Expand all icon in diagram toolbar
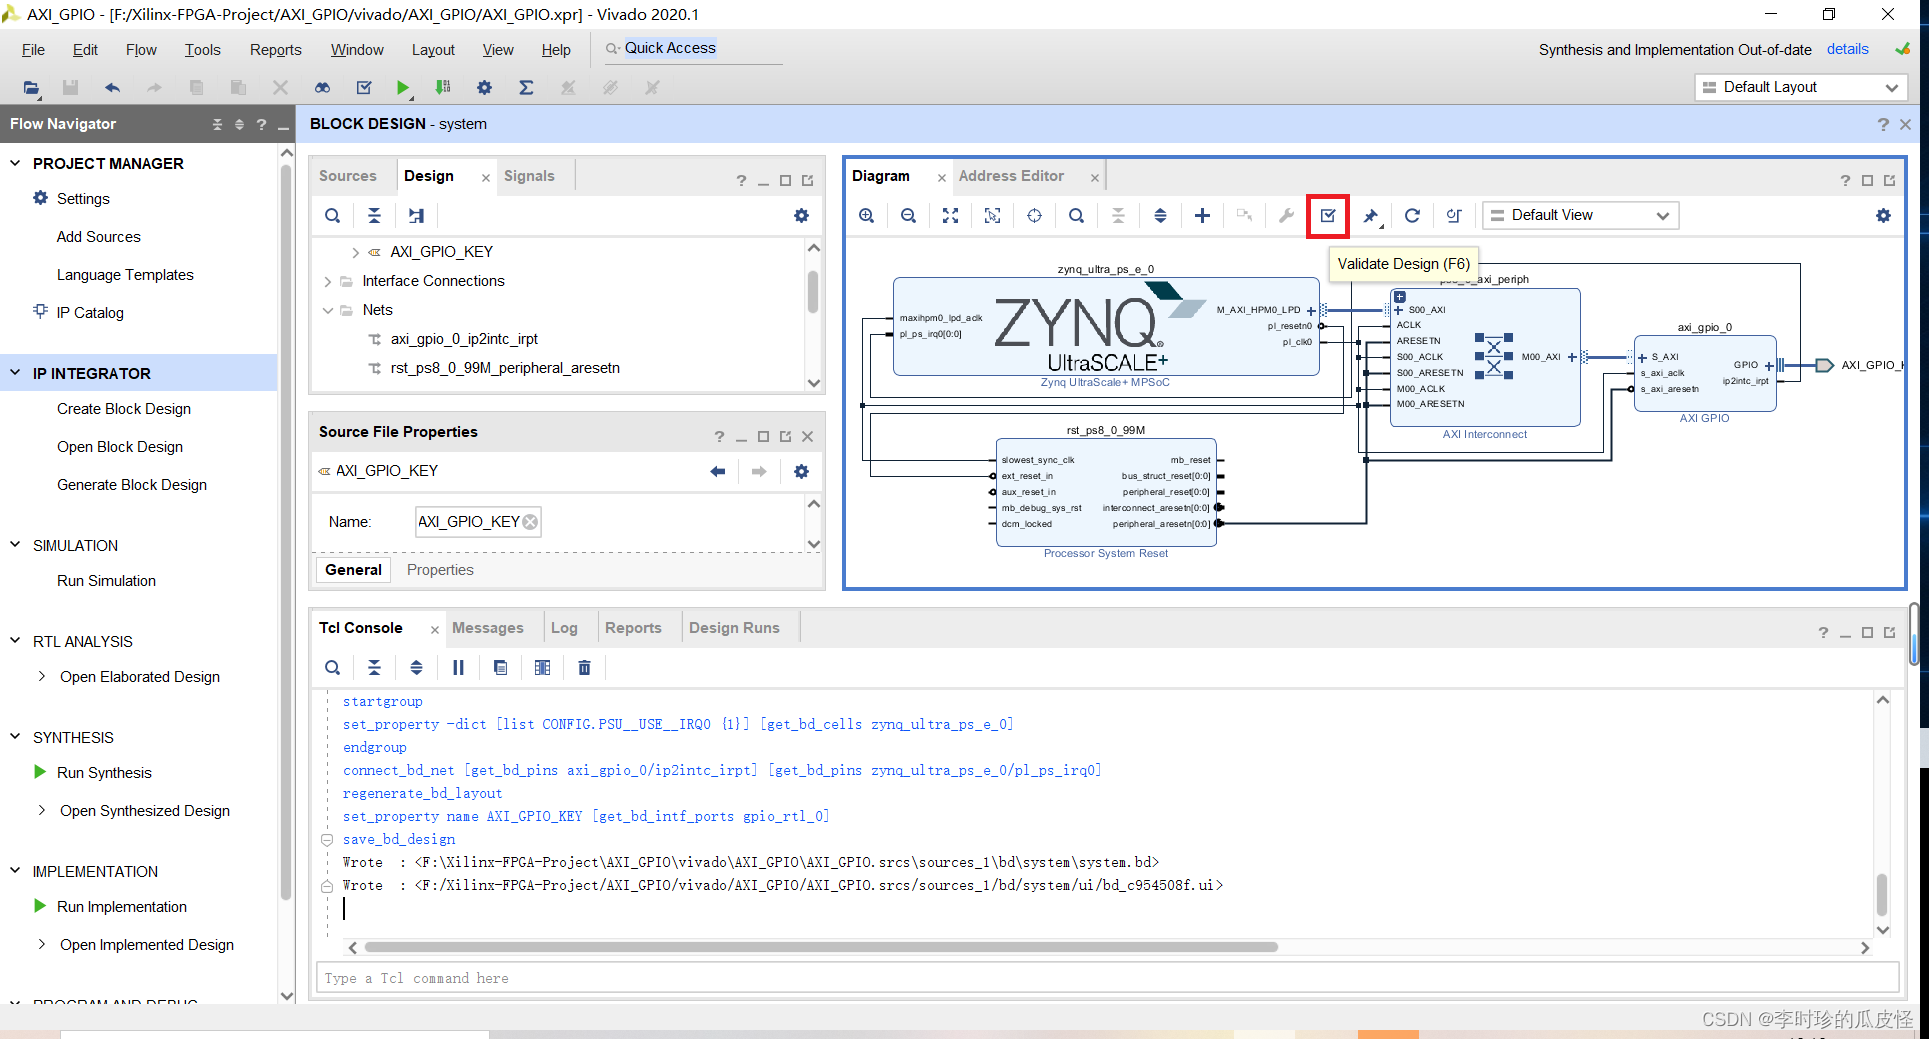Screen dimensions: 1929x1039 [1160, 215]
